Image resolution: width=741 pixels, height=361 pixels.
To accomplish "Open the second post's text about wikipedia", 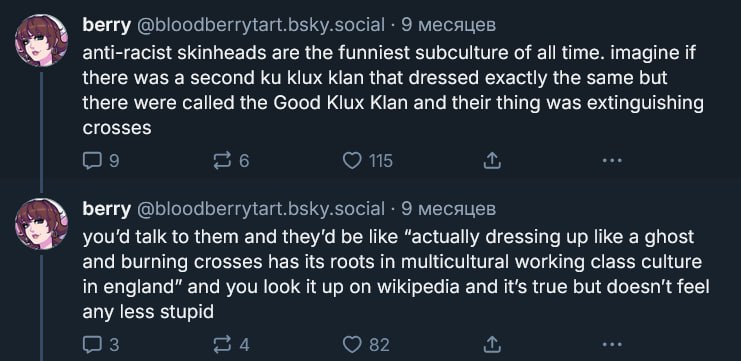I will [x=396, y=274].
